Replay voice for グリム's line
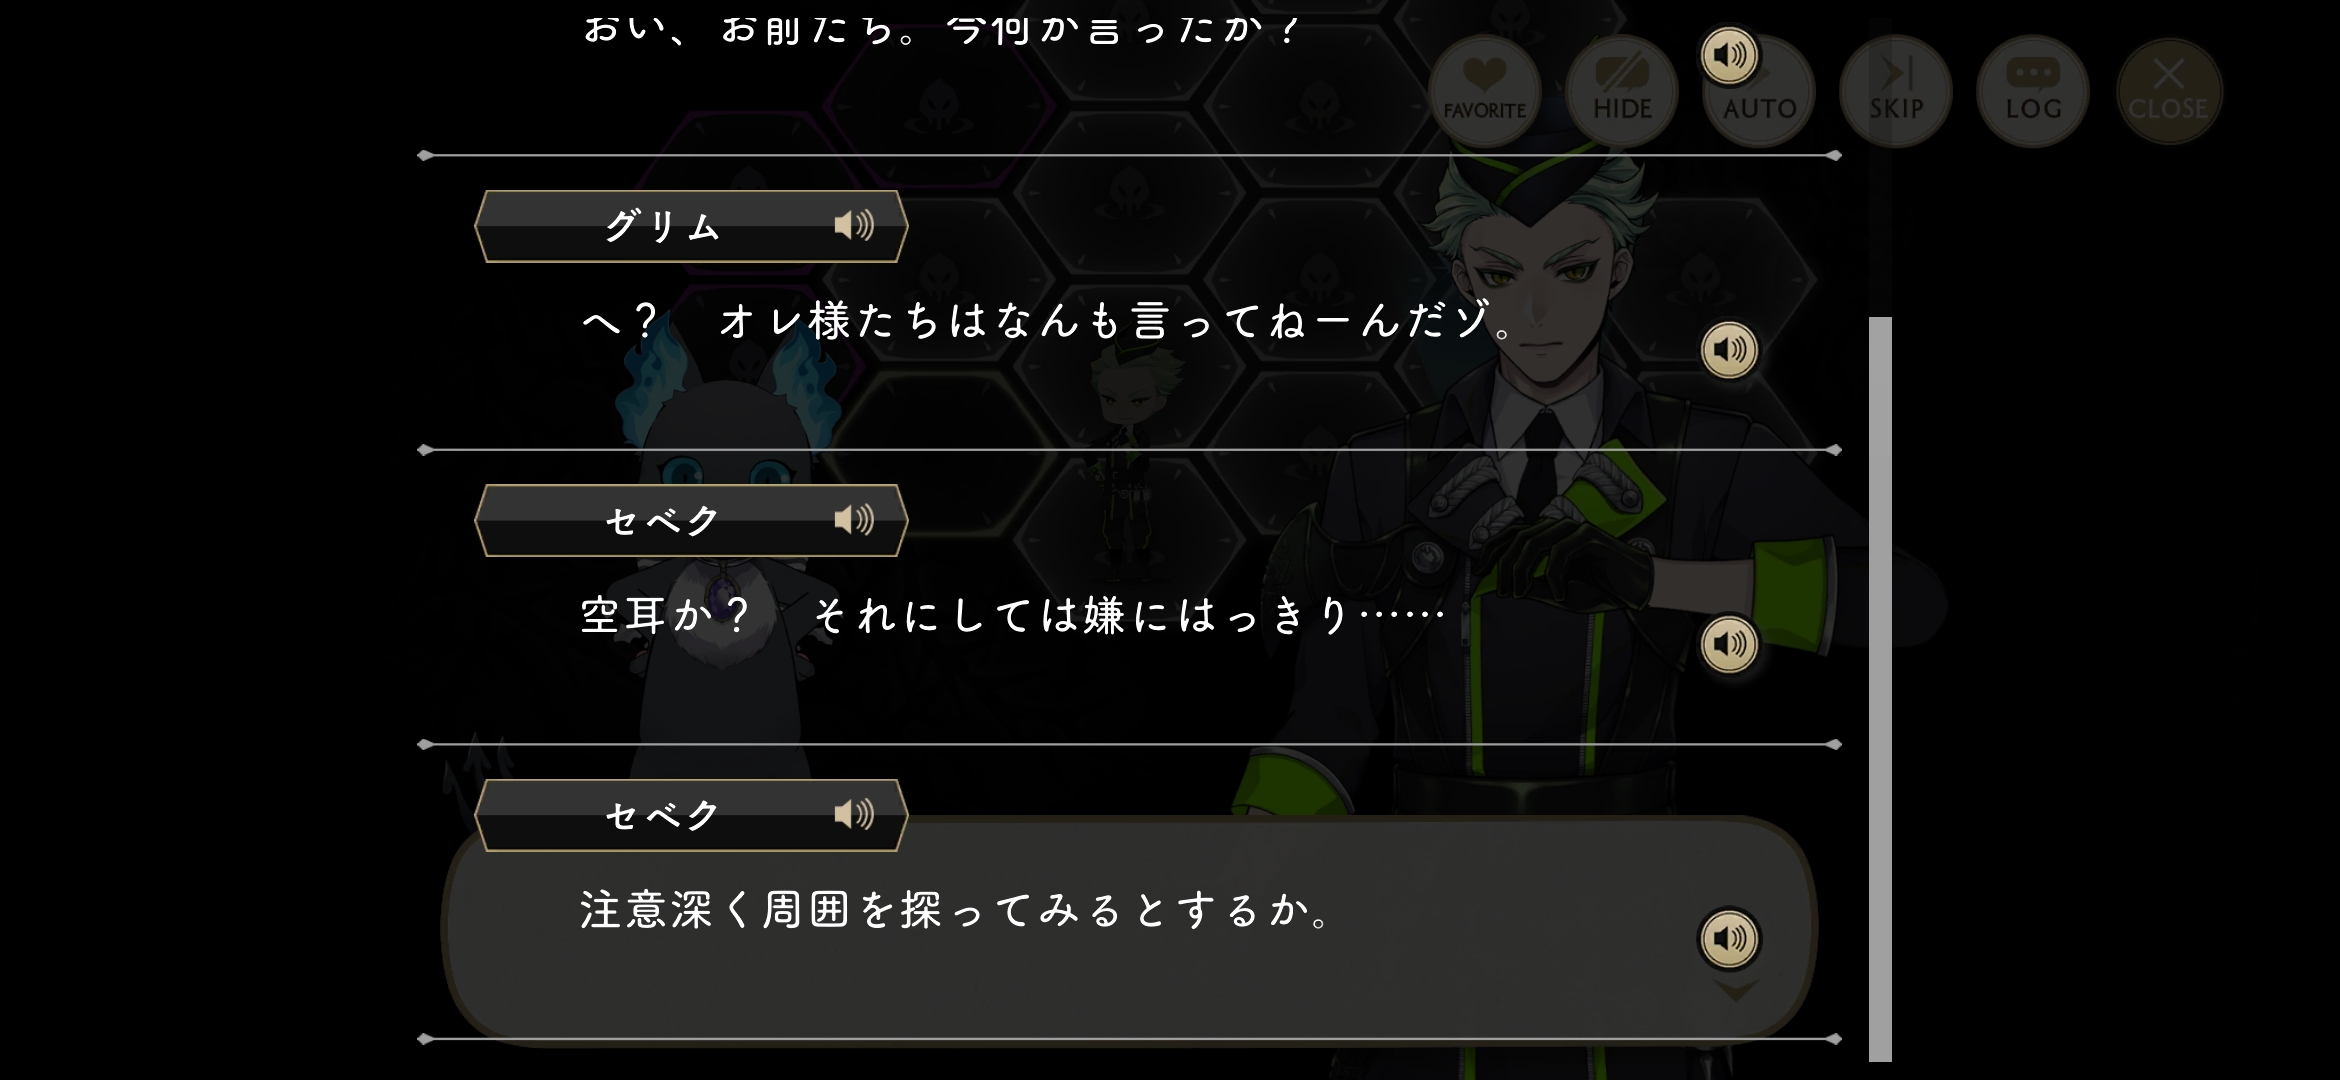 (x=1729, y=350)
